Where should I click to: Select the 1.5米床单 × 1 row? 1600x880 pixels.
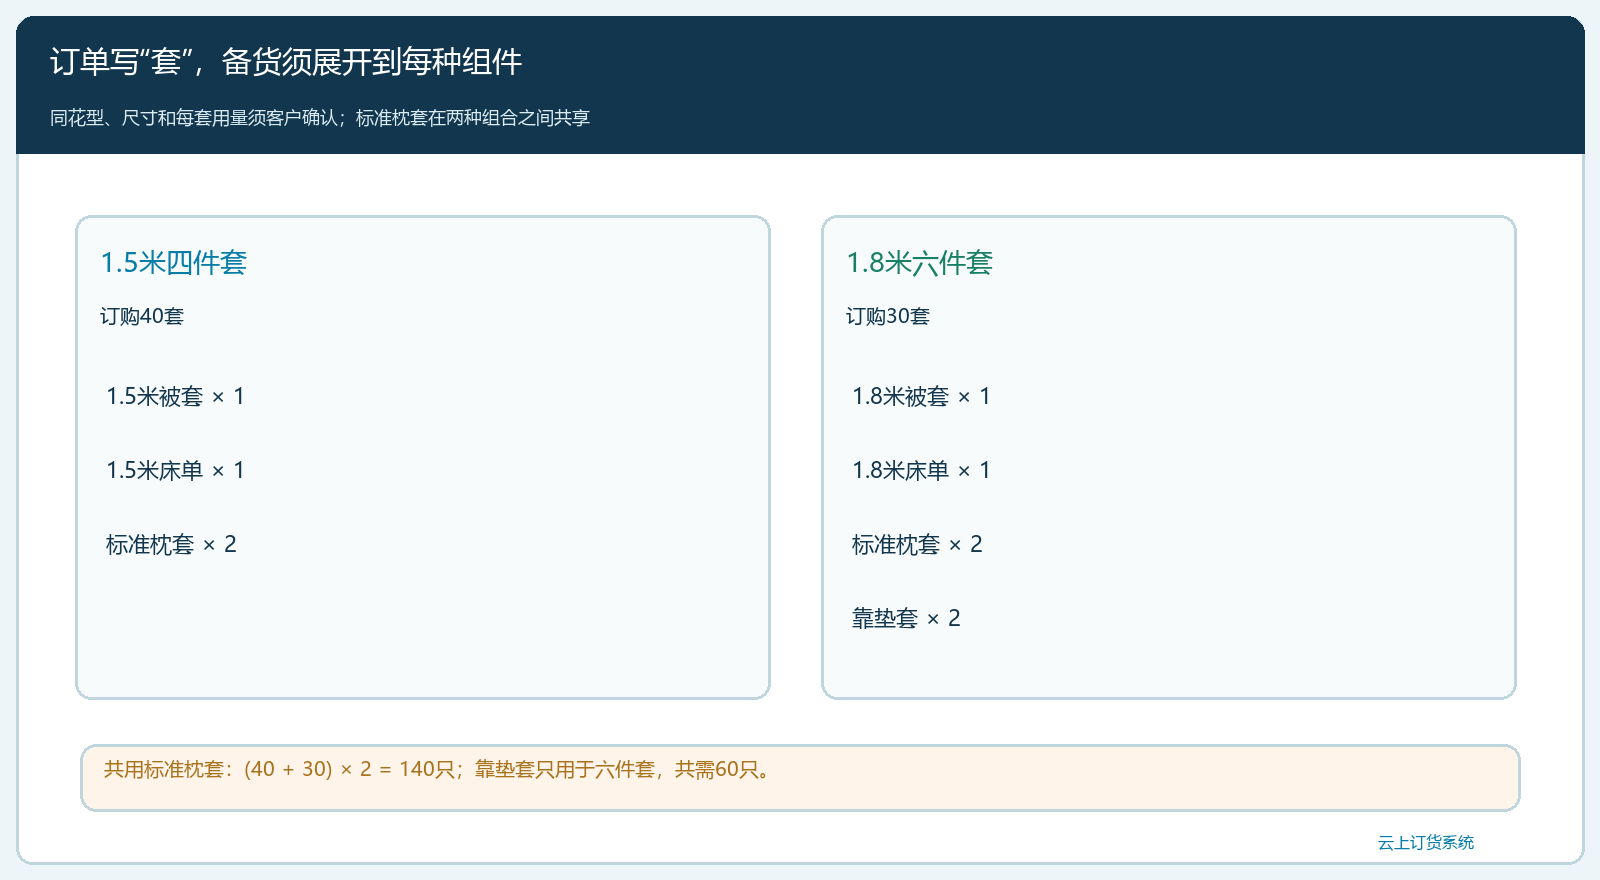[x=176, y=471]
